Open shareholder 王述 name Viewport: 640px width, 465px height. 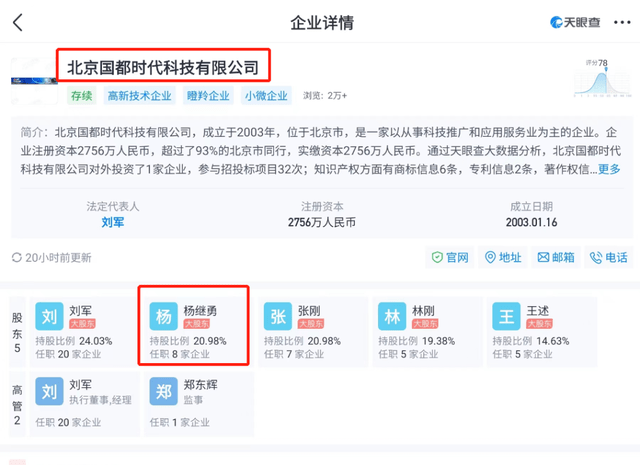click(538, 311)
